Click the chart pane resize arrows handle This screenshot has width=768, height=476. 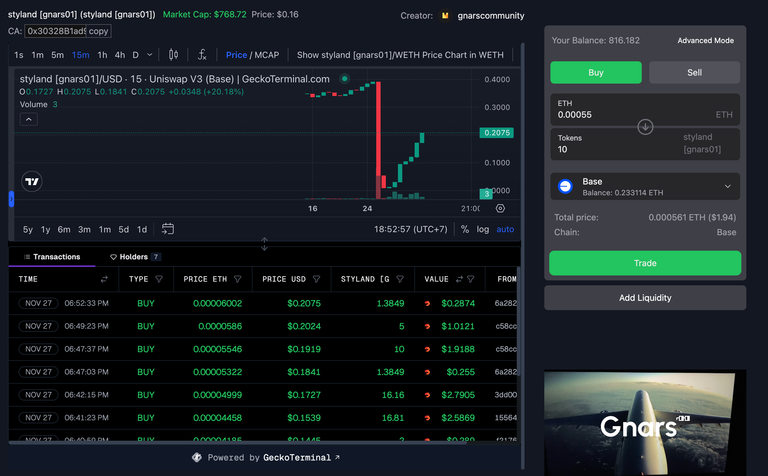click(x=264, y=244)
